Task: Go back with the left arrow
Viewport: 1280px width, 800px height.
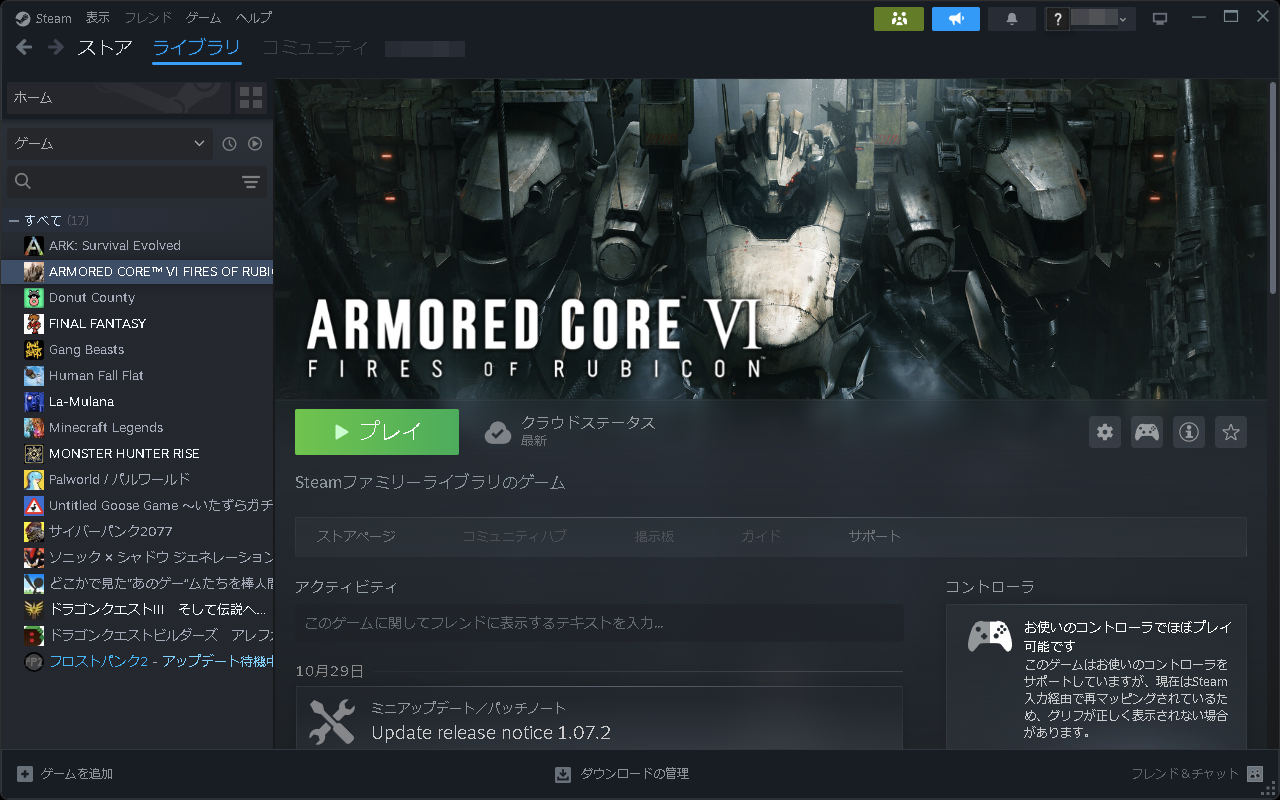Action: [25, 47]
